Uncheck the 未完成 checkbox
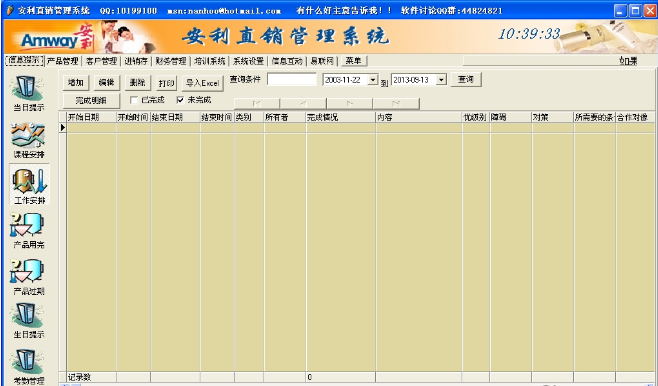The width and height of the screenshot is (658, 386). tap(180, 100)
